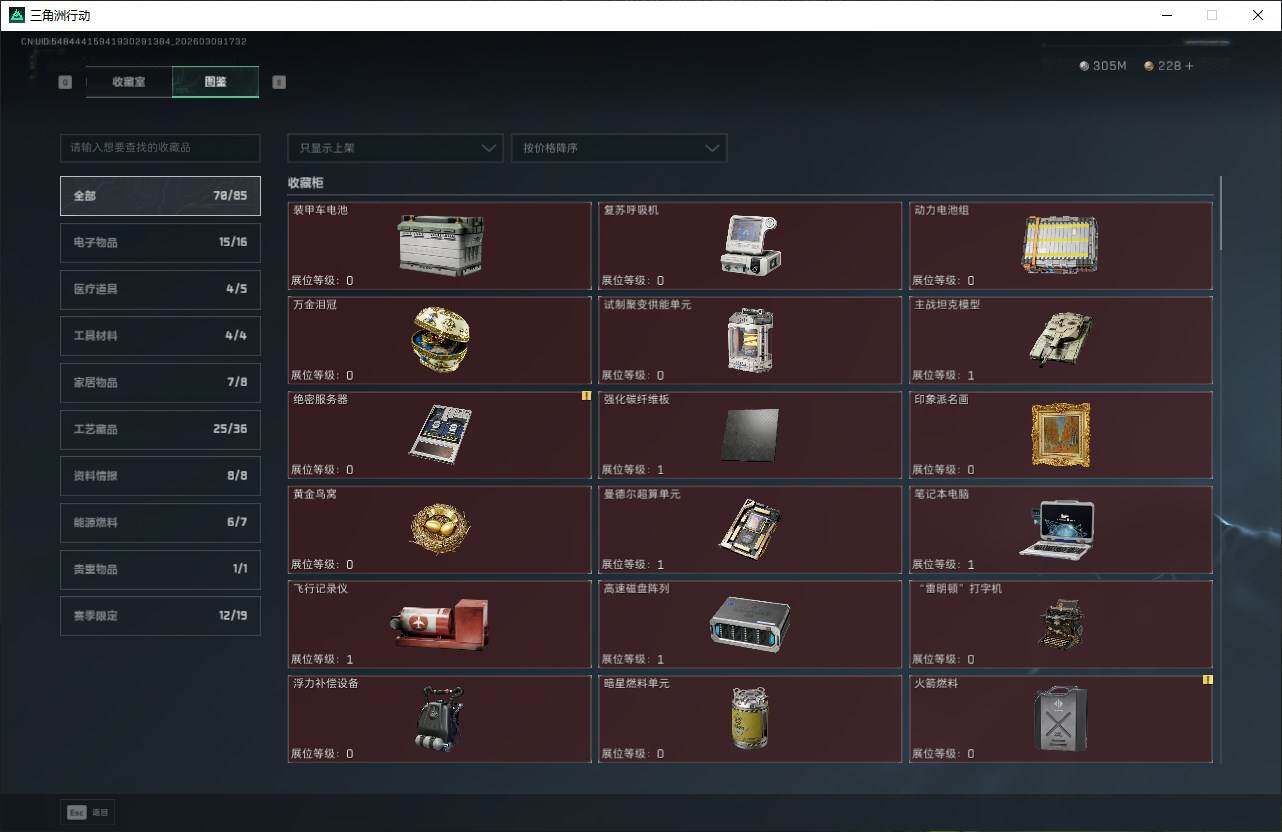Expand the 赛季限定 category section
Image resolution: width=1282 pixels, height=832 pixels.
click(159, 615)
